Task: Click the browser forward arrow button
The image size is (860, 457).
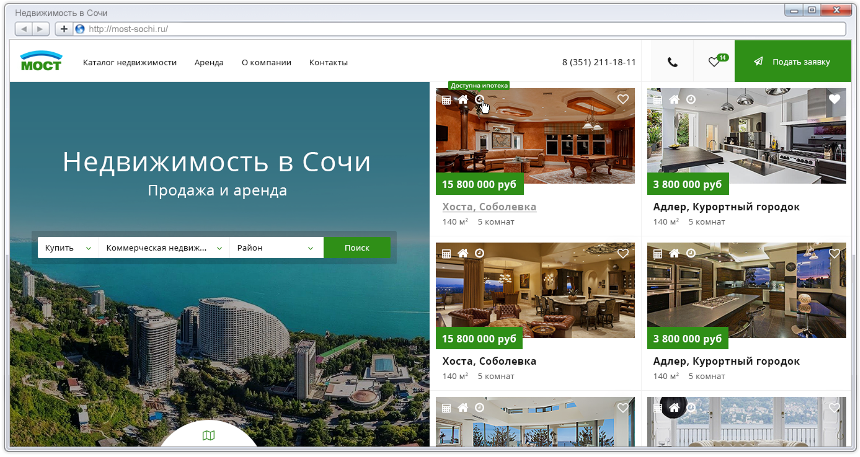Action: (40, 29)
